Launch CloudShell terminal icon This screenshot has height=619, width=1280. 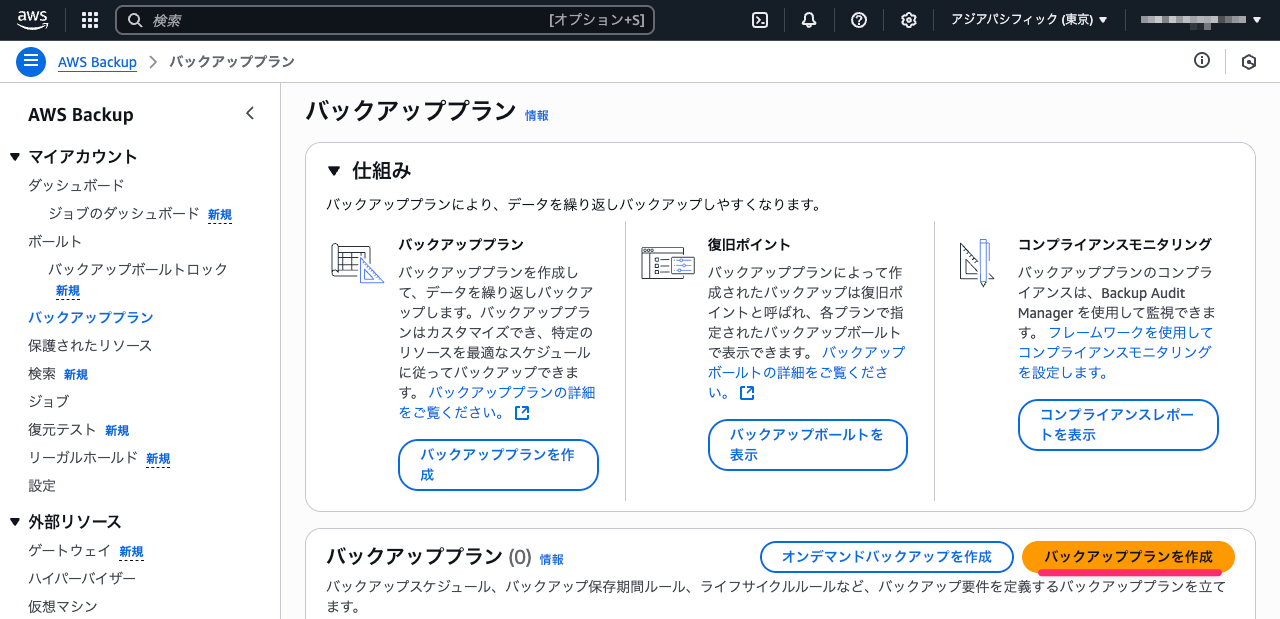[760, 20]
